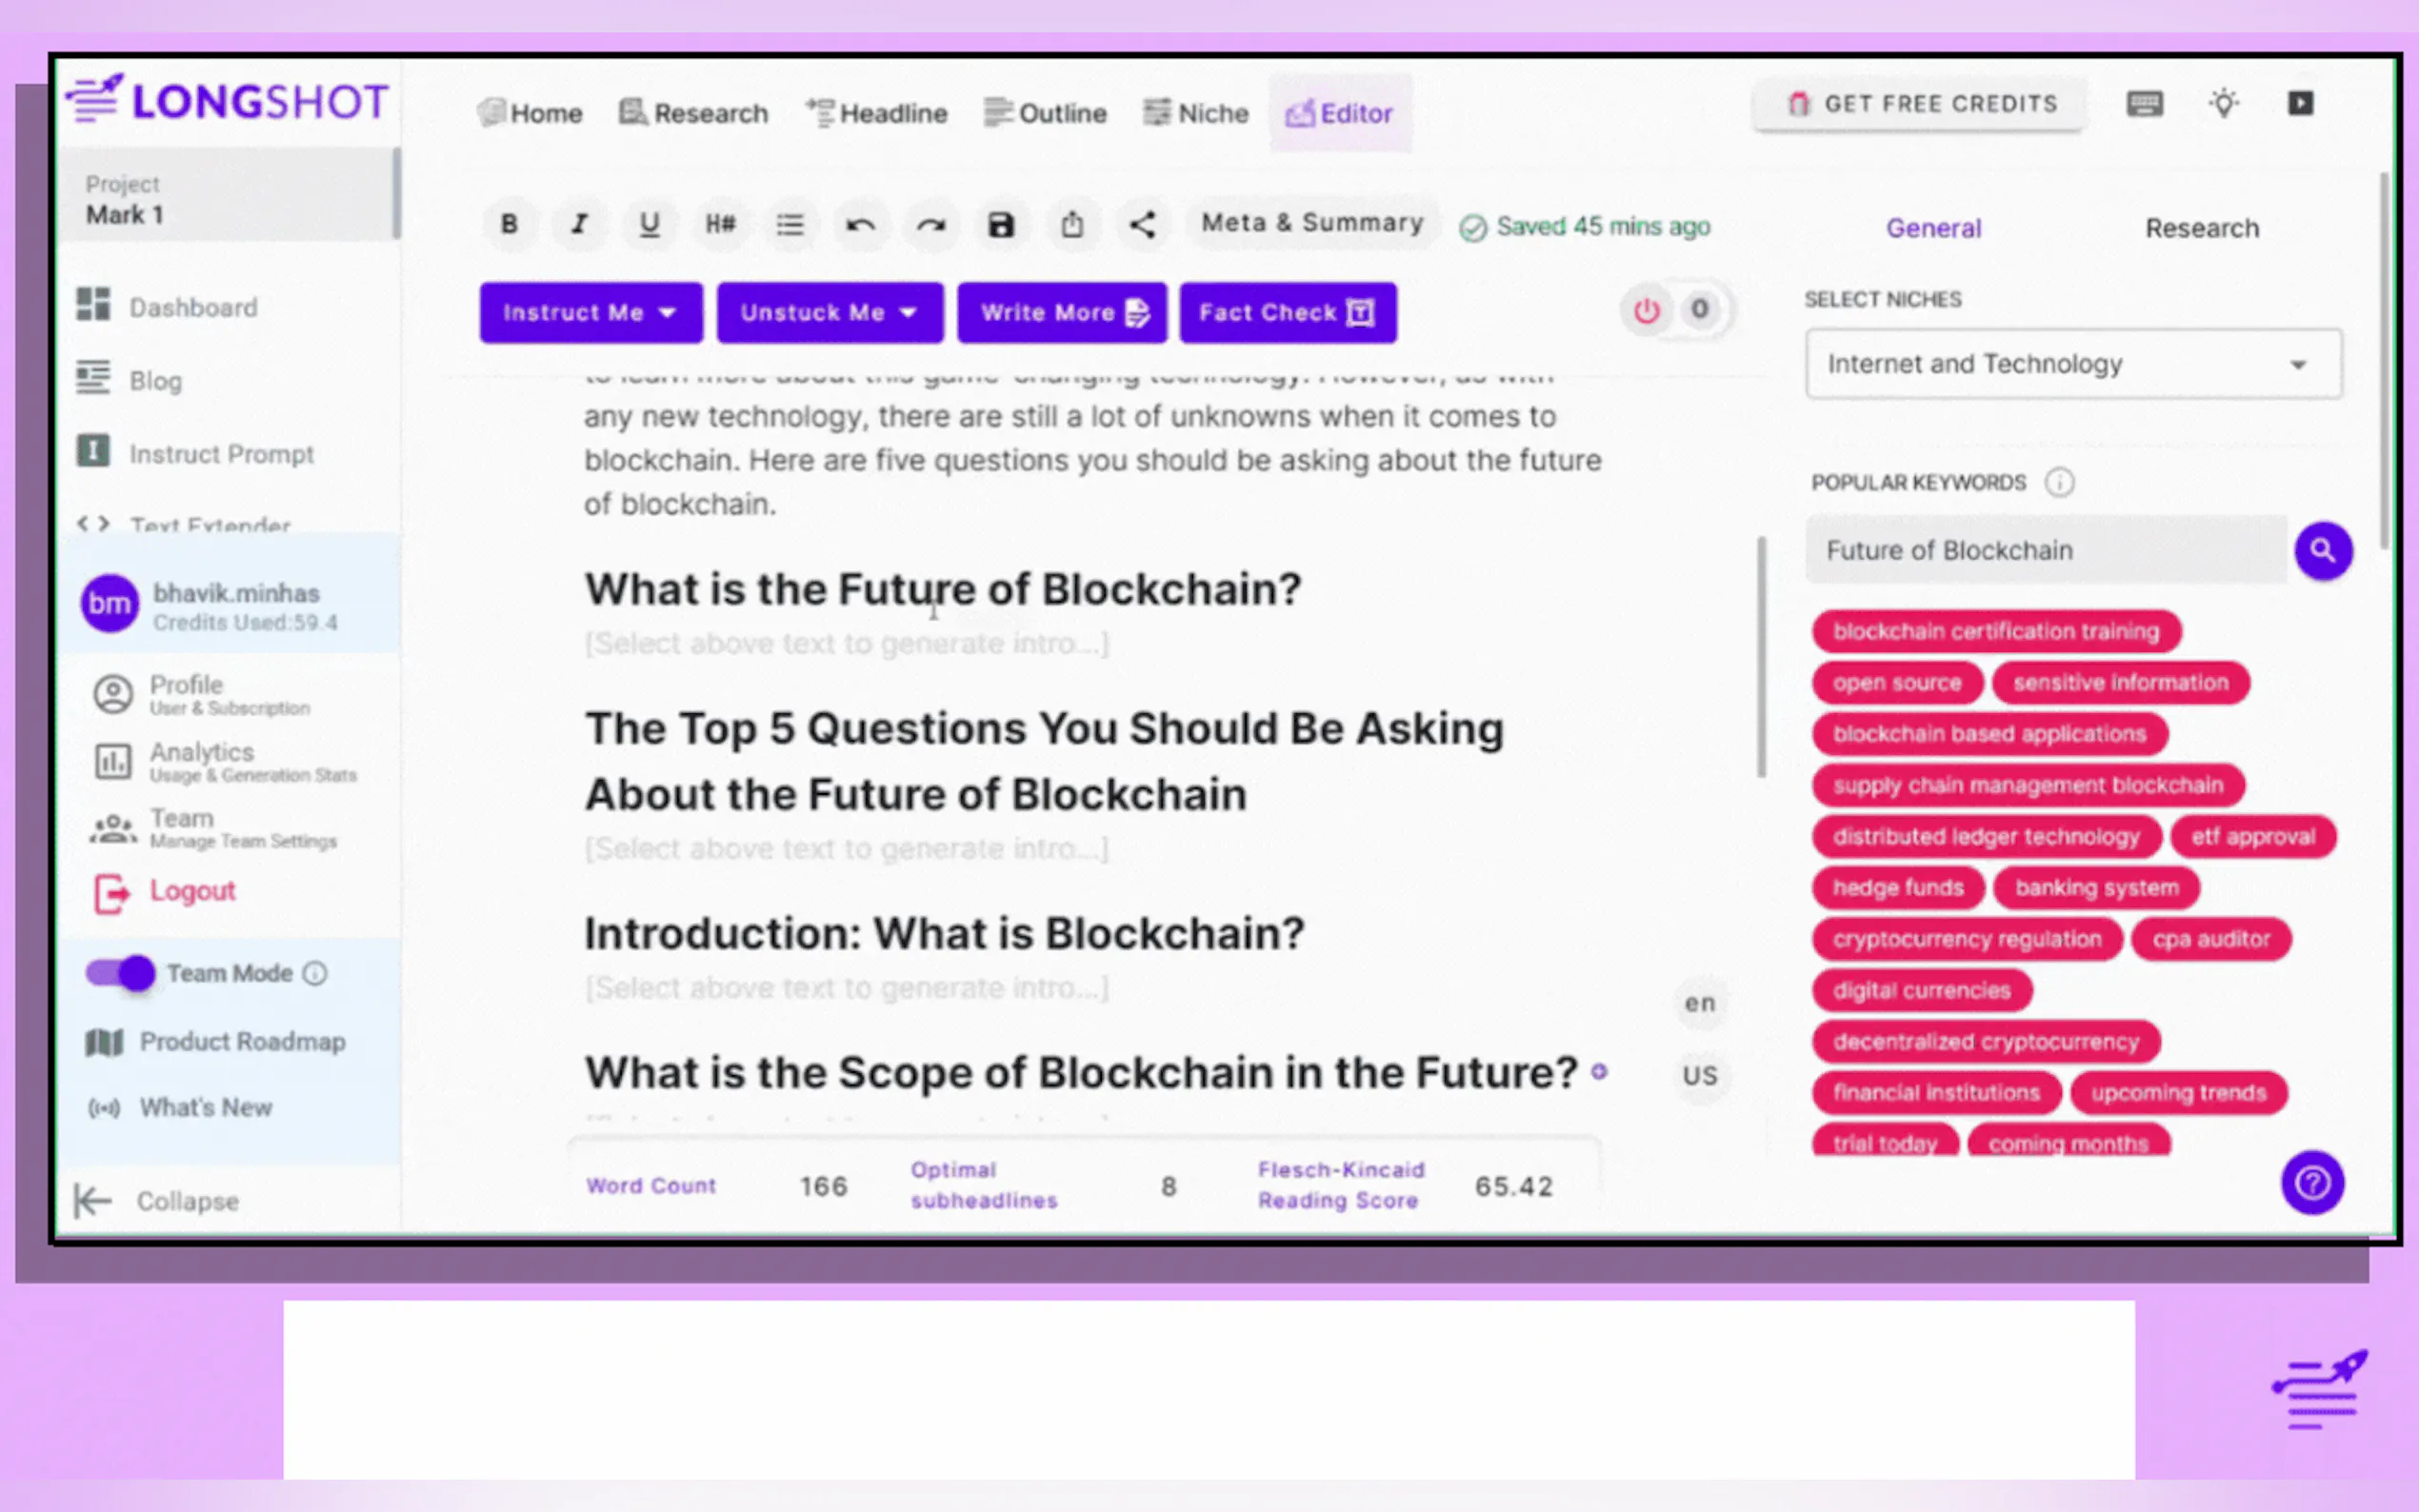
Task: Click the Save document disk icon
Action: (1001, 224)
